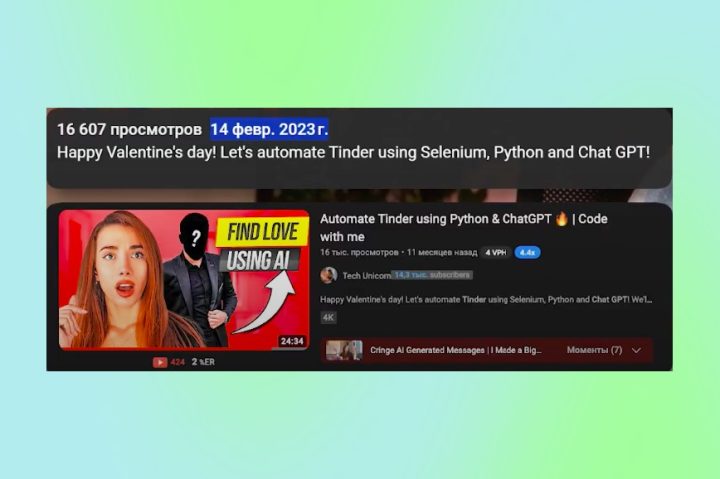Click the 11 месяцев назад upload time
Viewport: 720px width, 479px height.
coord(442,253)
